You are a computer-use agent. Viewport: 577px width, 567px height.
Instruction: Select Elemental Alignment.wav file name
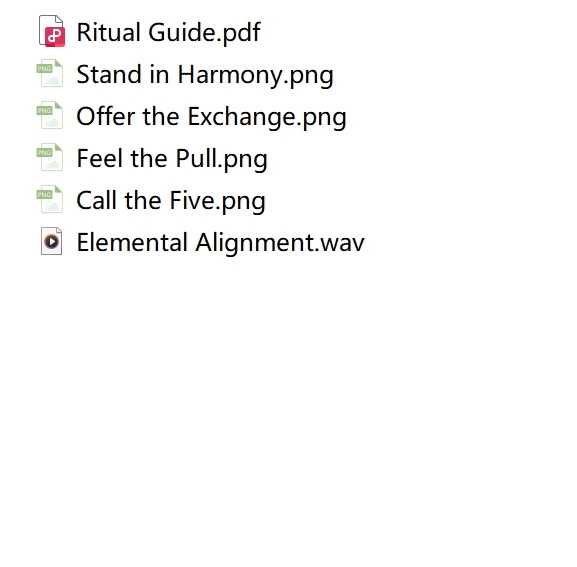[220, 242]
